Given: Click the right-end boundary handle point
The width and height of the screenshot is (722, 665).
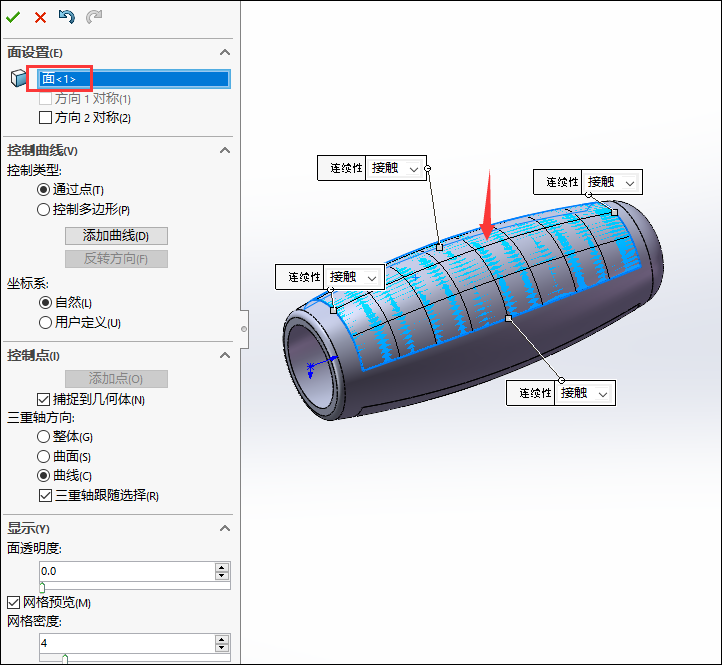Looking at the screenshot, I should 614,212.
